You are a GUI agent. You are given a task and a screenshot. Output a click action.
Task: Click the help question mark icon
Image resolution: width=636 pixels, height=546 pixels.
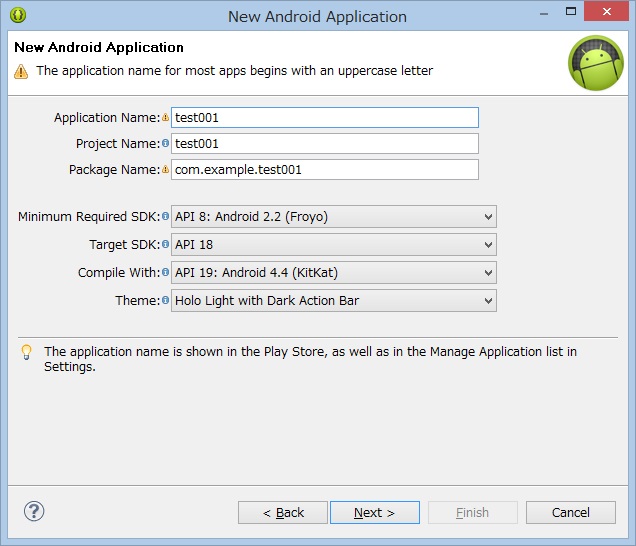34,511
